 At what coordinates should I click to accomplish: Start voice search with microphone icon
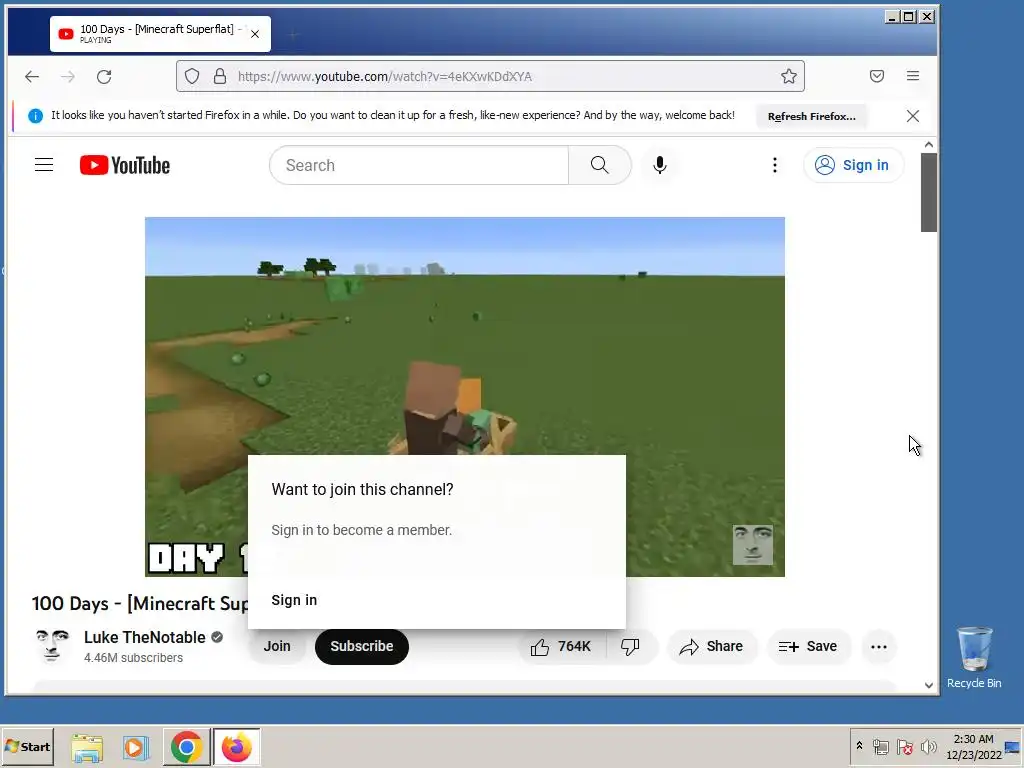660,165
